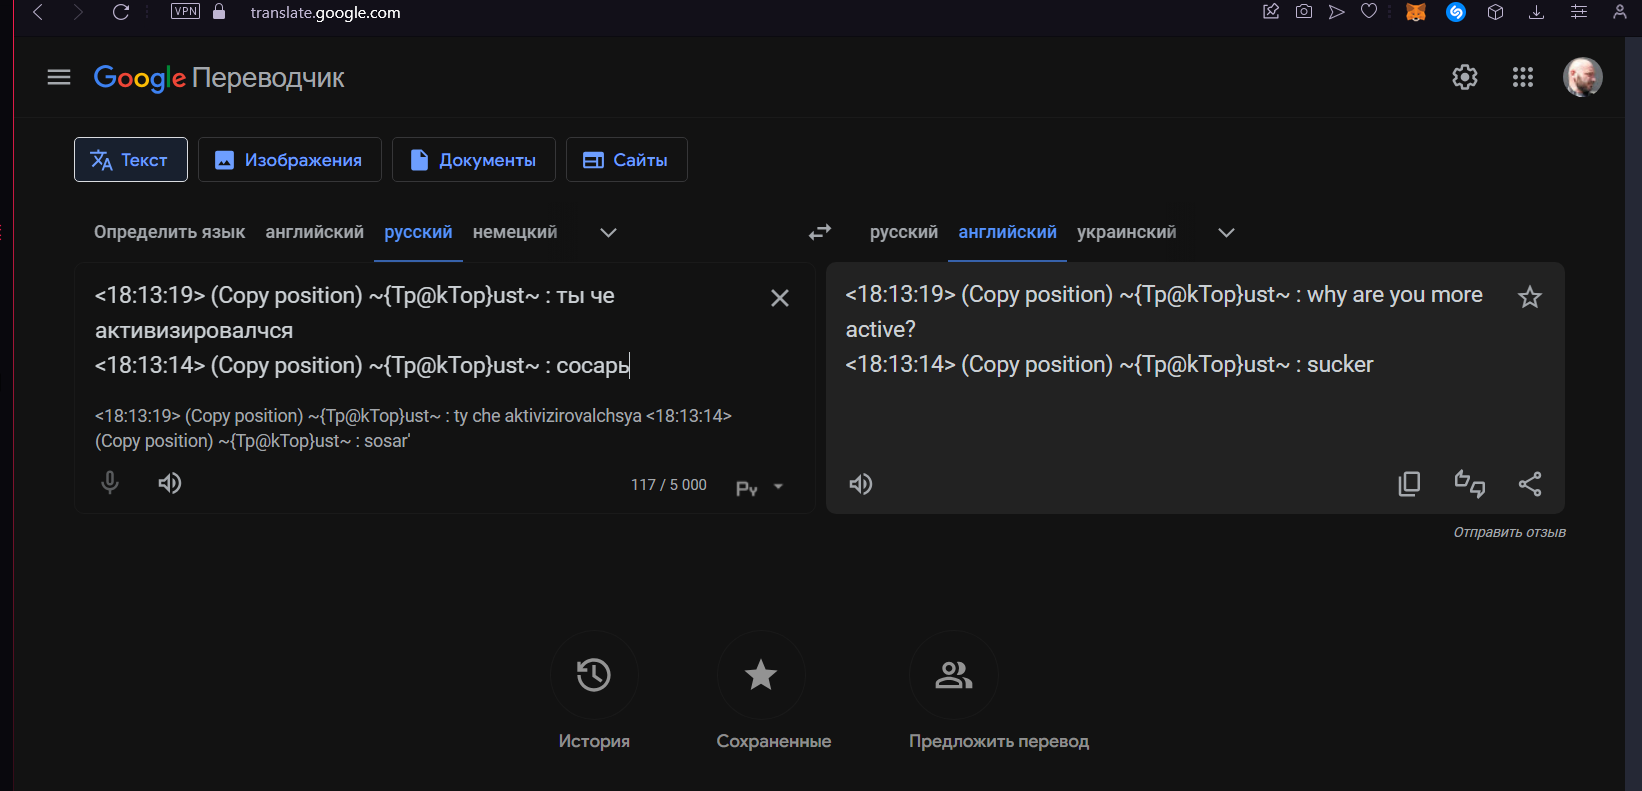1642x791 pixels.
Task: Switch to the Изображения tab
Action: click(289, 160)
